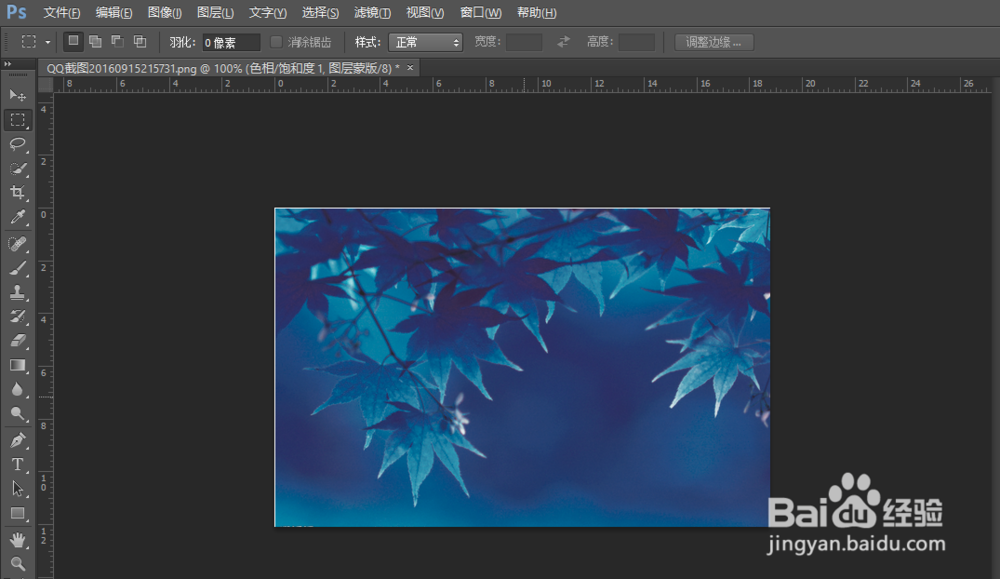Click the Photoshop Ps logo icon
This screenshot has width=1000, height=579.
(x=17, y=12)
